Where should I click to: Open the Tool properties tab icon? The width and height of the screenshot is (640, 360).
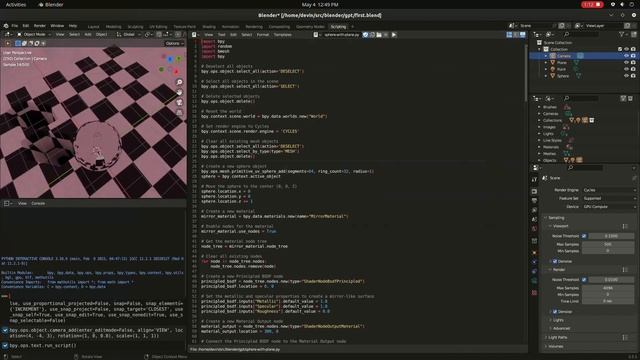(534, 180)
